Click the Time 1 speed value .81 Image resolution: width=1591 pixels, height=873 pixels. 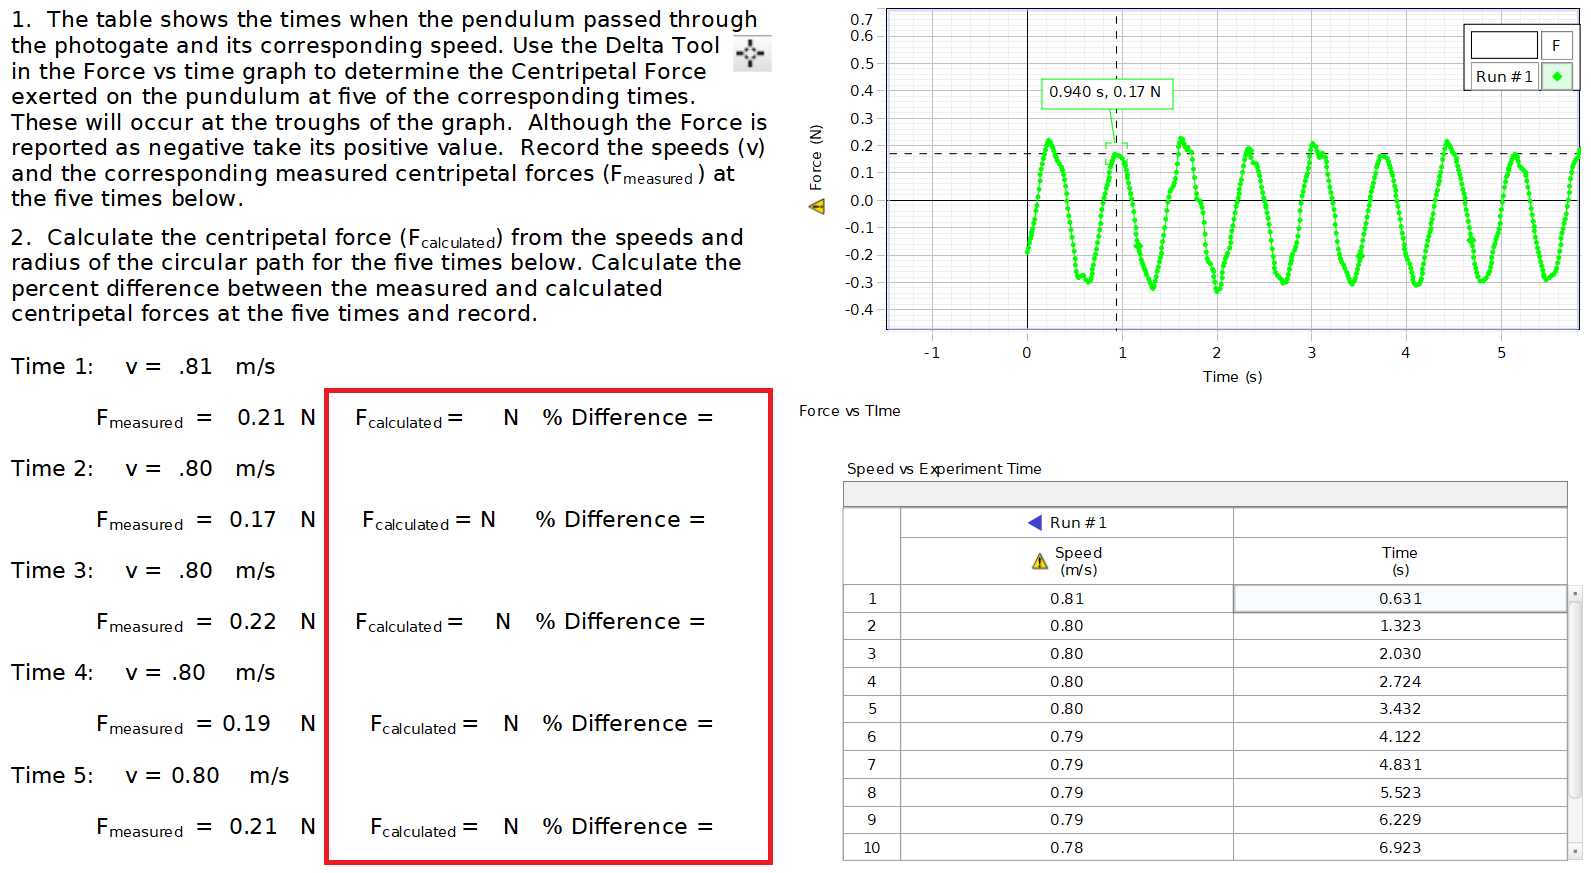coord(196,367)
